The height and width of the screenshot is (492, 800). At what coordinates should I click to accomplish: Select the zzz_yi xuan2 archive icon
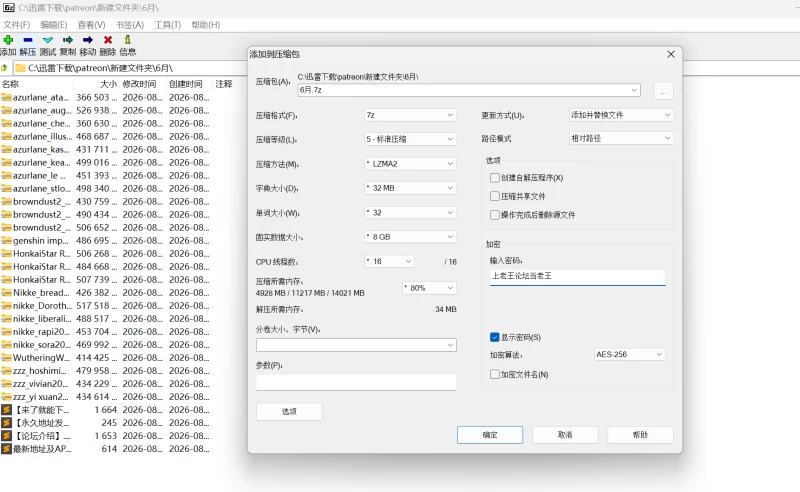coord(6,397)
